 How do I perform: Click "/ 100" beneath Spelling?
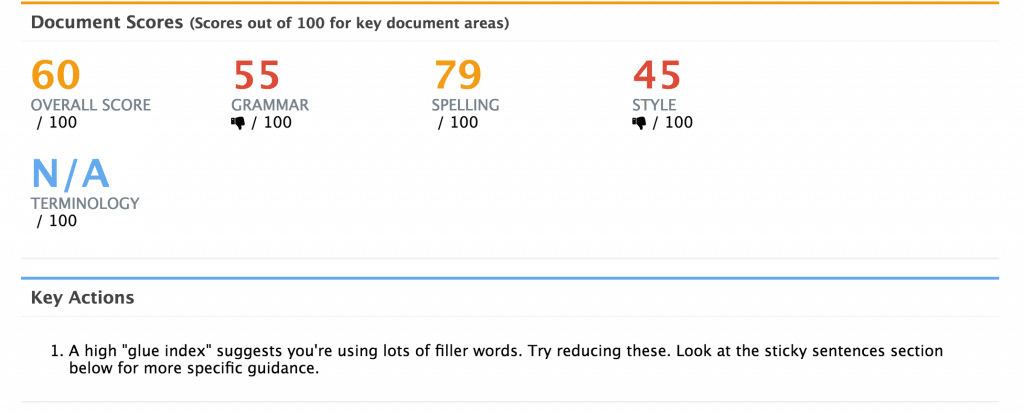coord(457,123)
